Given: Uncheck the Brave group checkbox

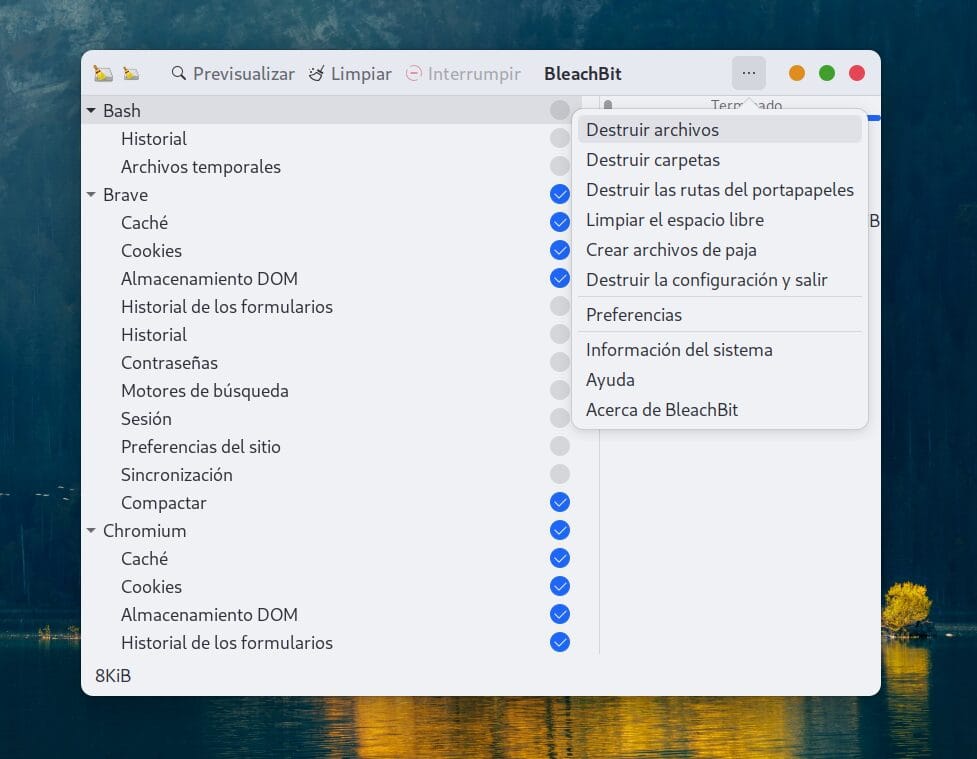Looking at the screenshot, I should [560, 194].
